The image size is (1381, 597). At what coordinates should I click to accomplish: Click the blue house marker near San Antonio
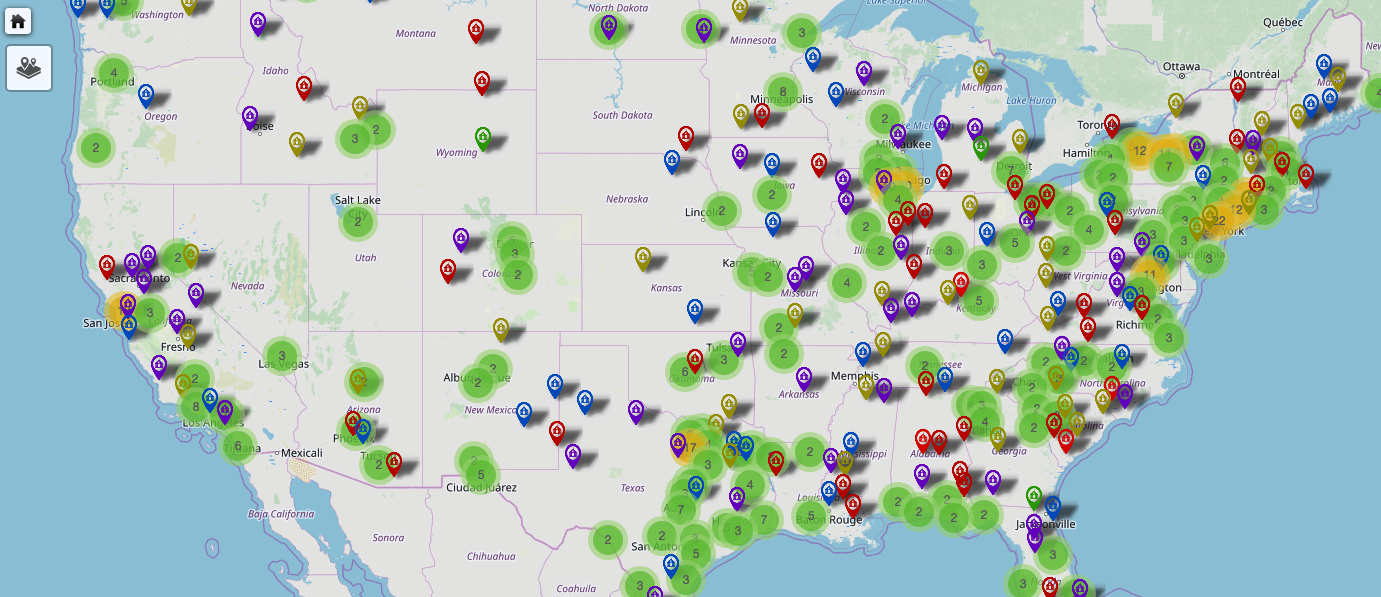pos(668,565)
